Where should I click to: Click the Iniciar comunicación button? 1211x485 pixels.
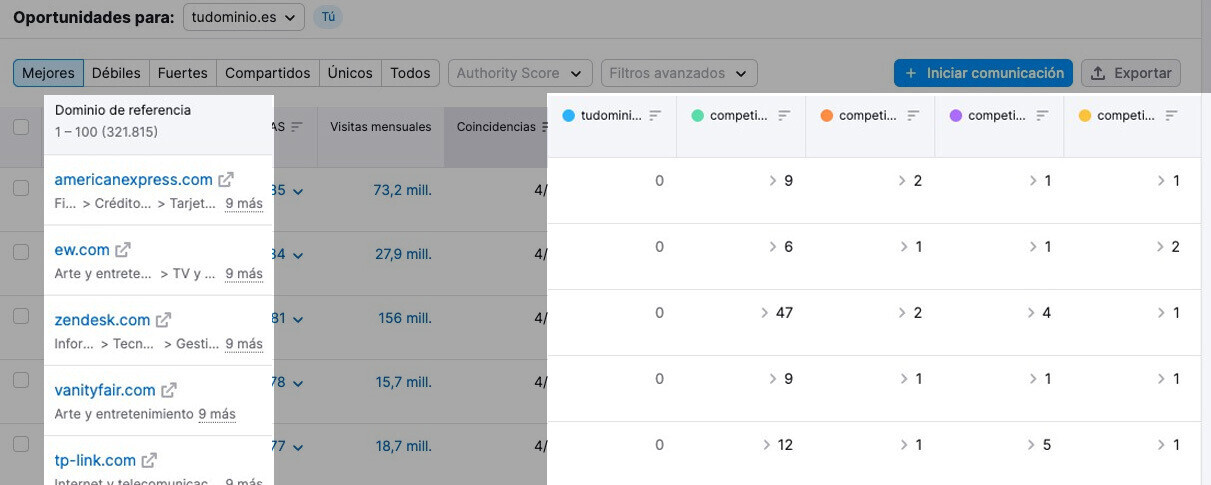tap(983, 73)
